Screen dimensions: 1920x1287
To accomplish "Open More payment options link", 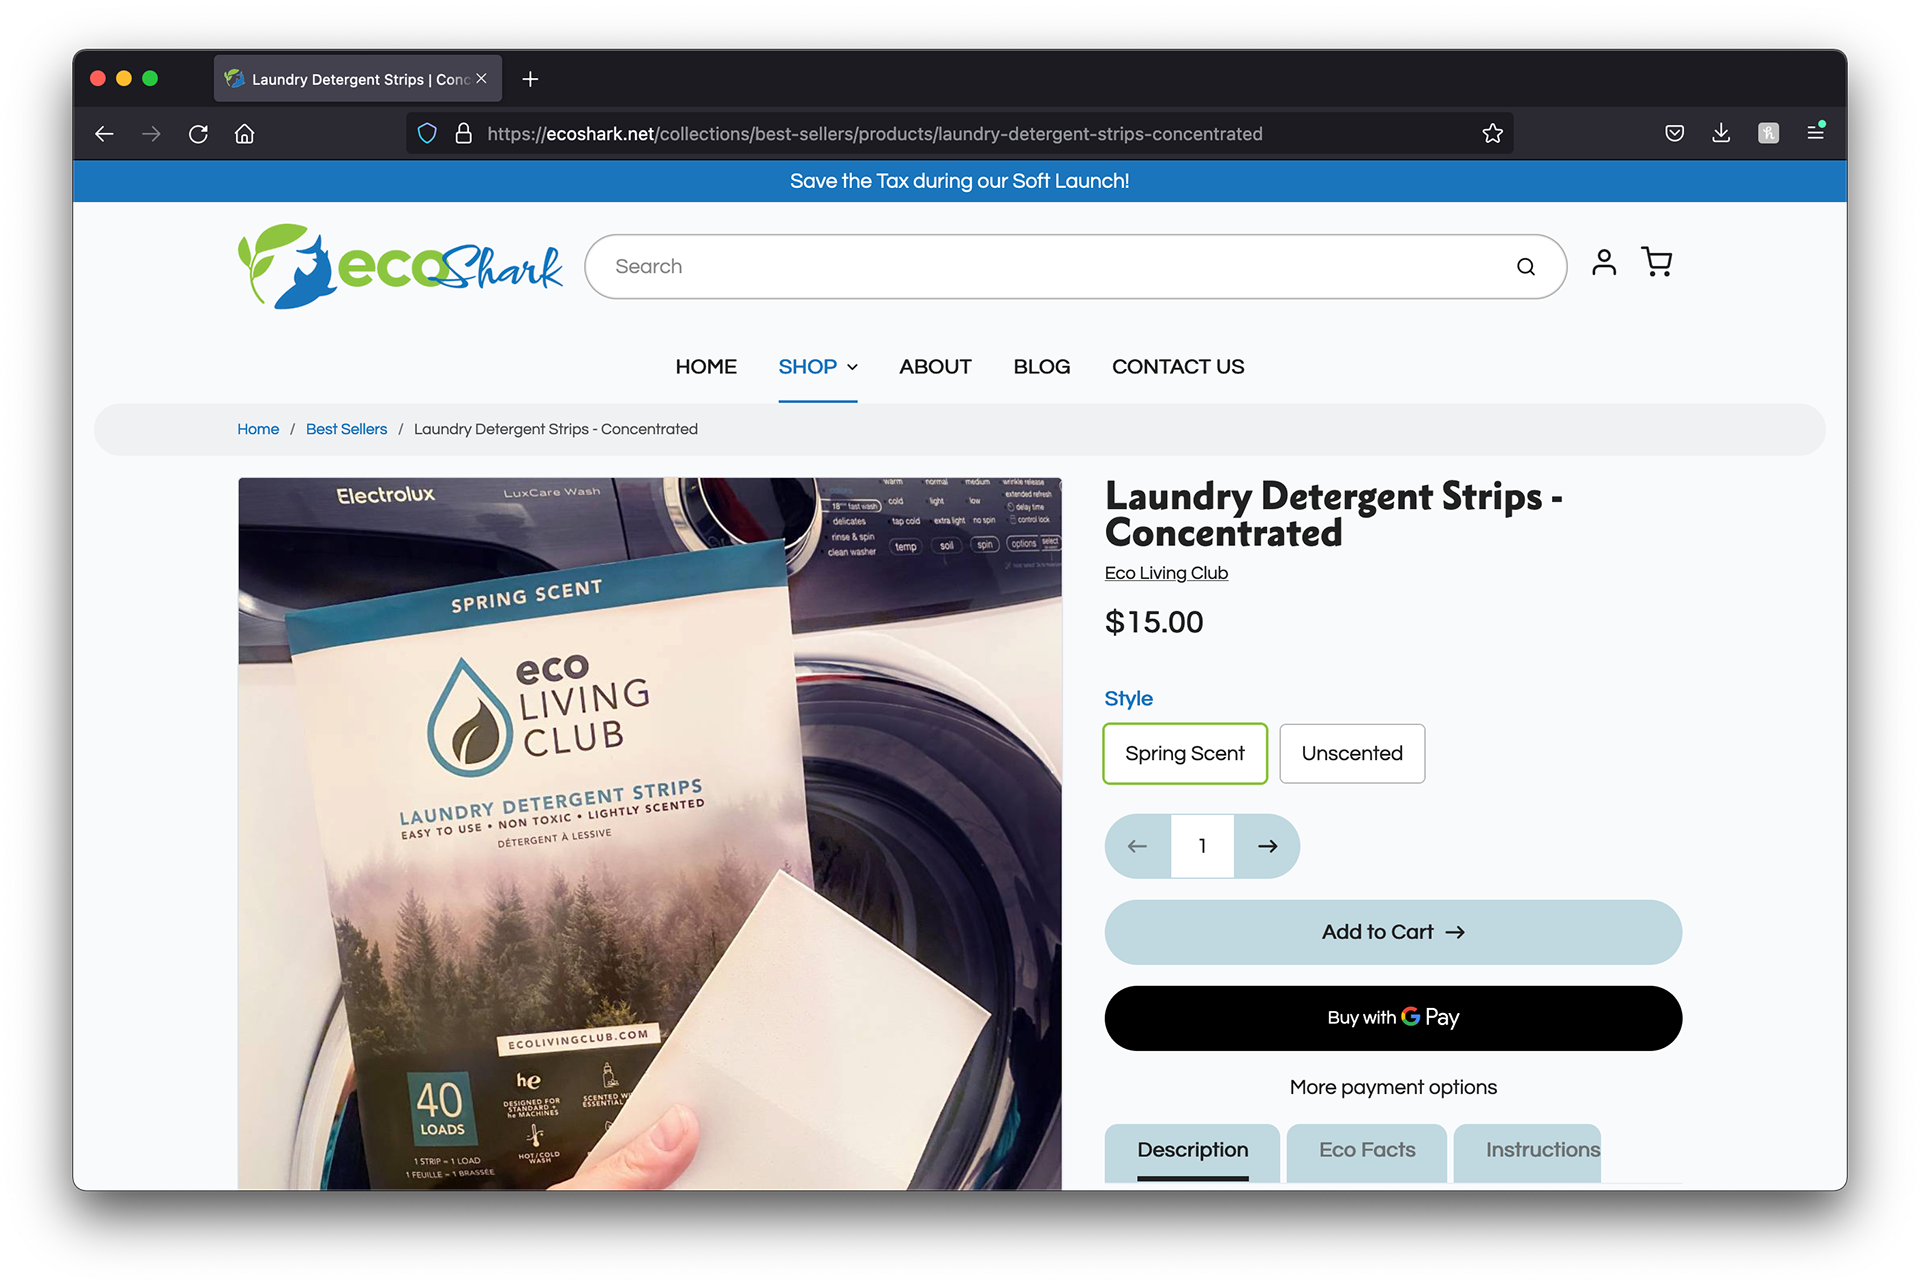I will coord(1393,1087).
